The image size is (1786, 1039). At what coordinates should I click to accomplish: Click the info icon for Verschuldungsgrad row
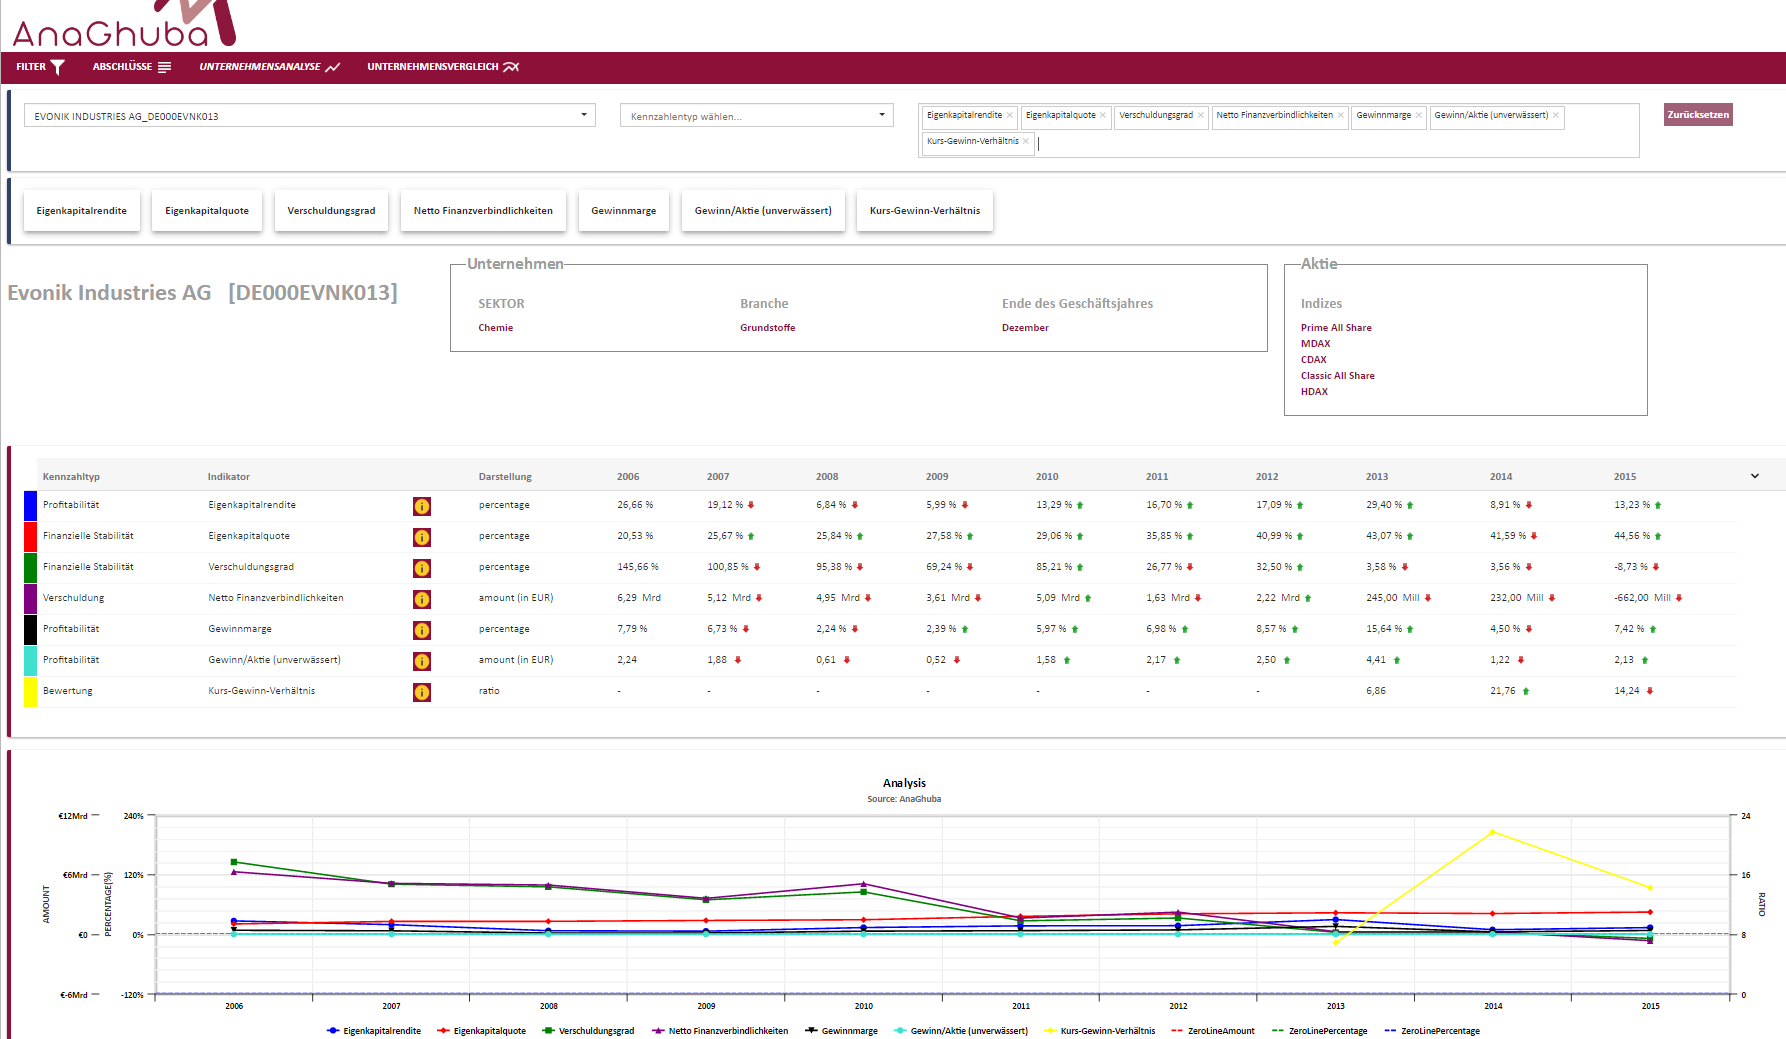(x=422, y=568)
